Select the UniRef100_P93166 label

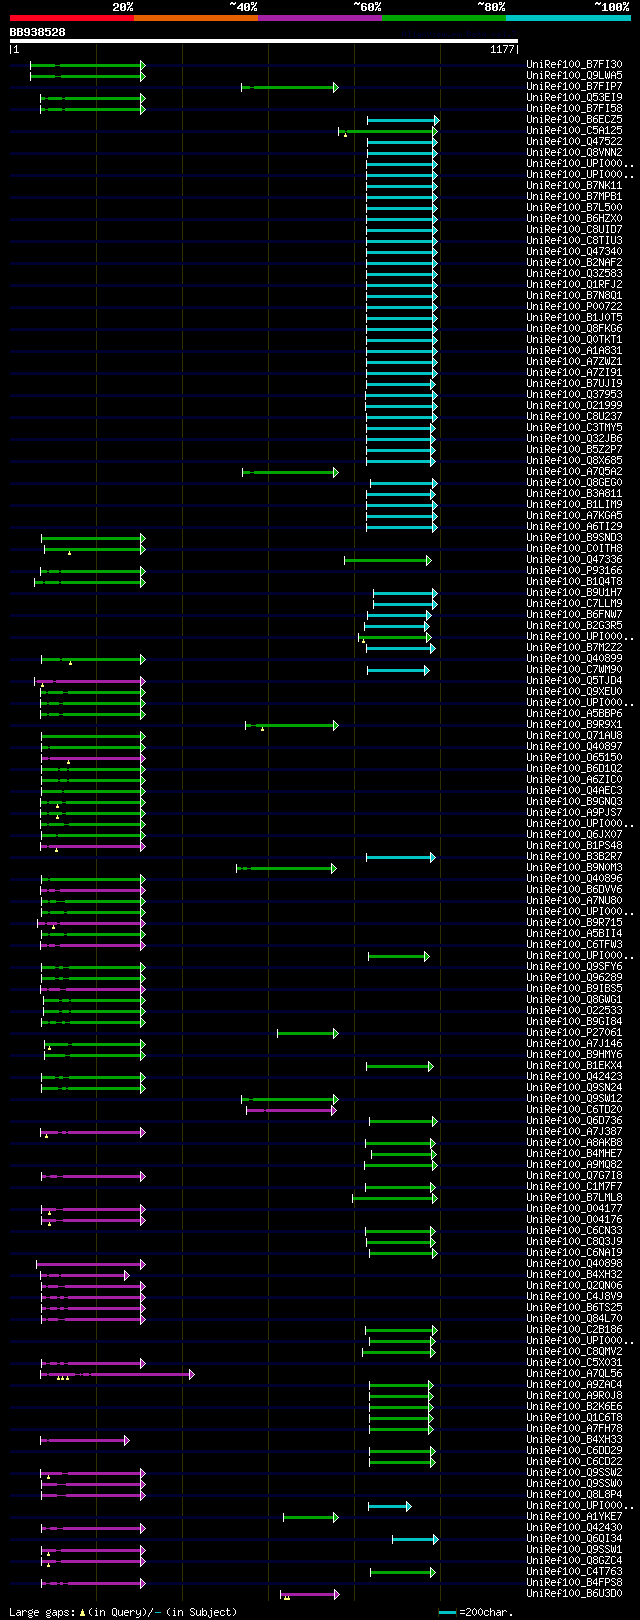pos(574,571)
